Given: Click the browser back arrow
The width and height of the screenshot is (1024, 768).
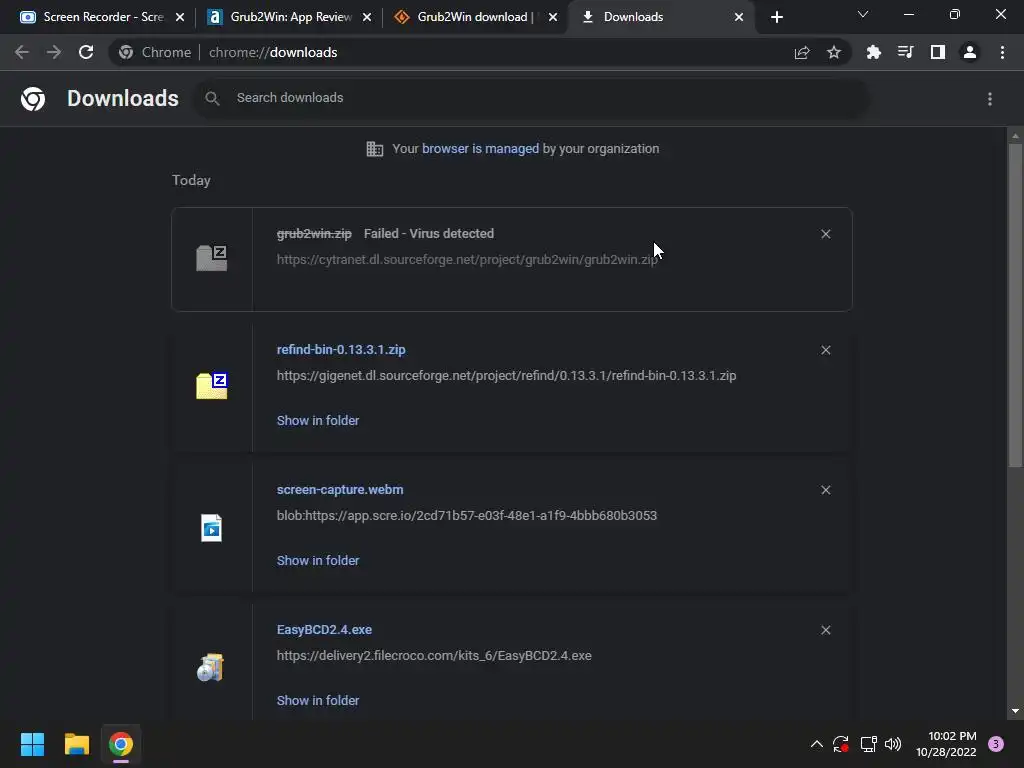Looking at the screenshot, I should click(x=22, y=52).
